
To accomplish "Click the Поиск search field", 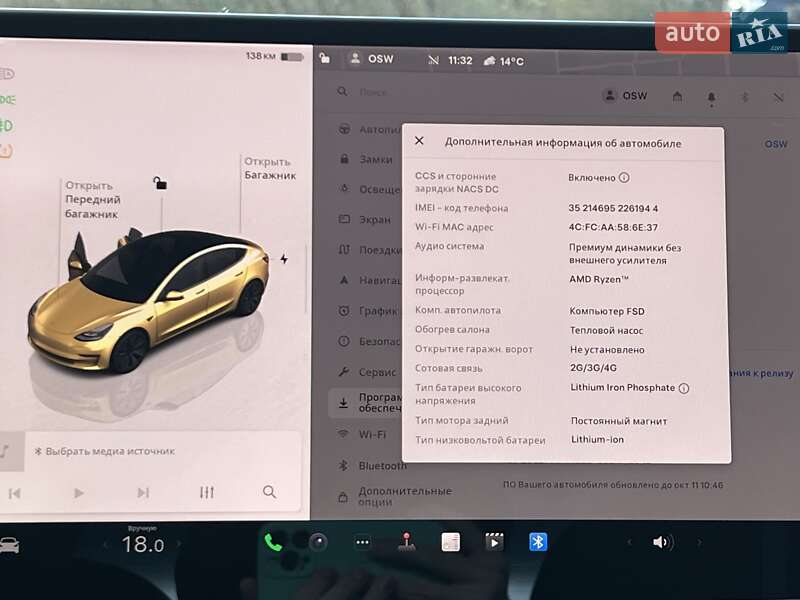I will [380, 94].
